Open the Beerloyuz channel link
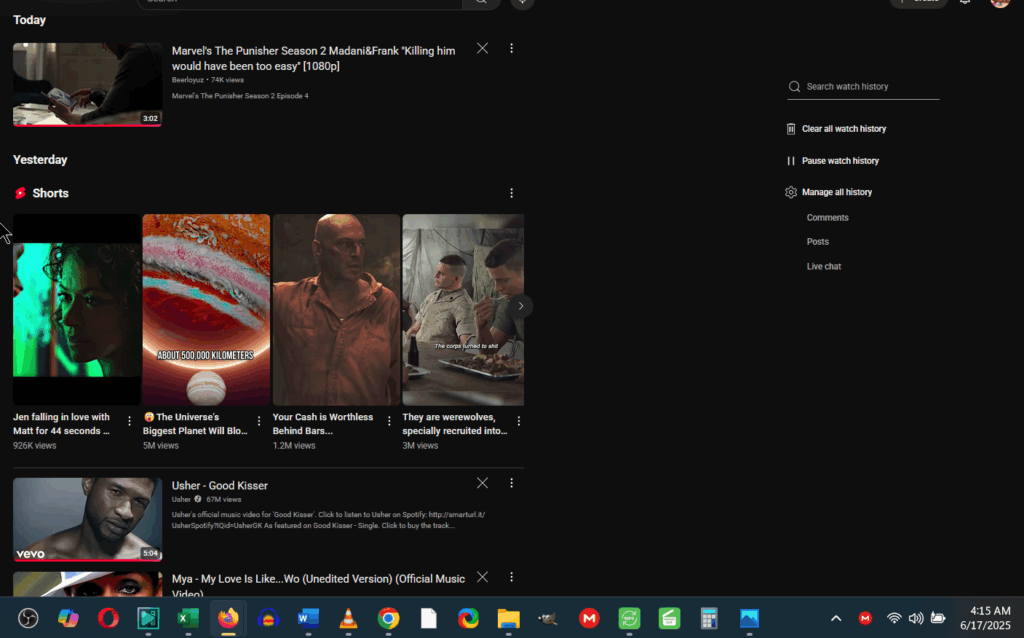This screenshot has height=638, width=1024. point(187,80)
